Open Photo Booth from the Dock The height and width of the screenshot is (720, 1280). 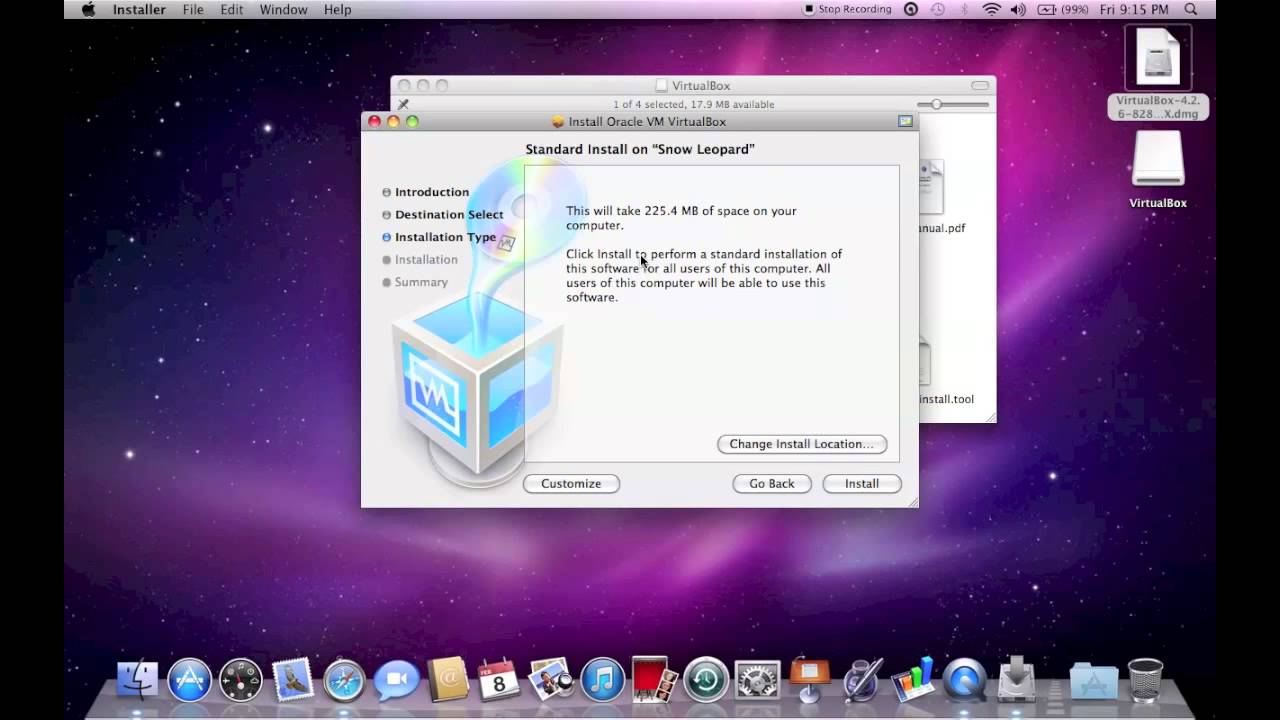pyautogui.click(x=654, y=678)
